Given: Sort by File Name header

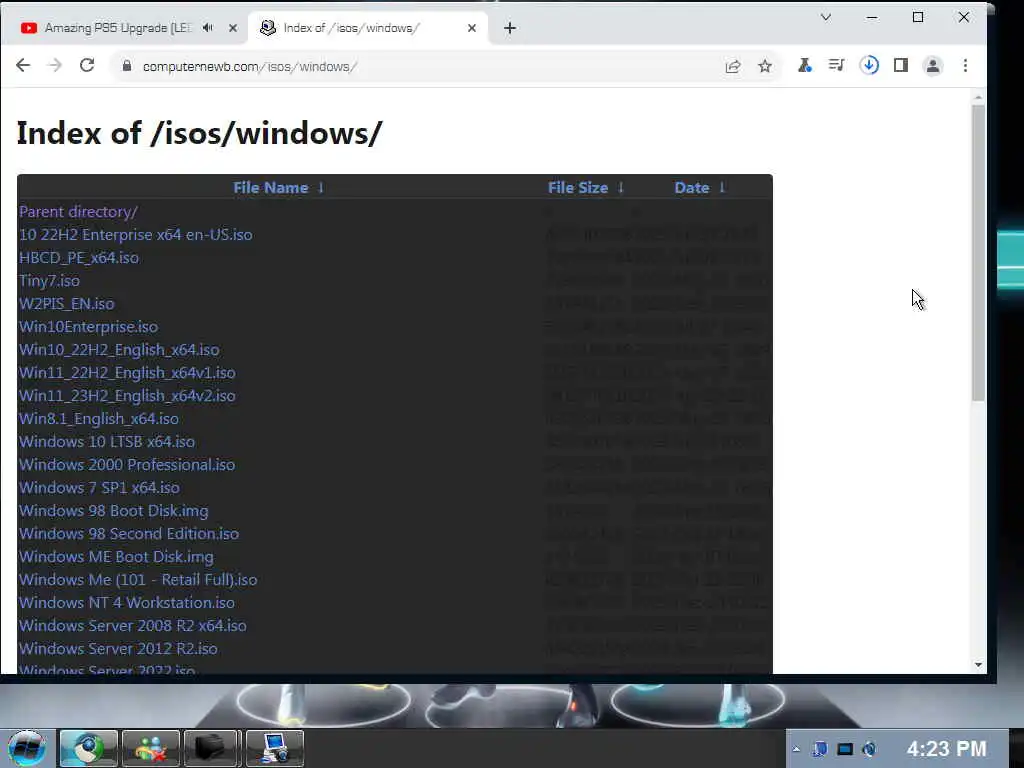Looking at the screenshot, I should [270, 187].
